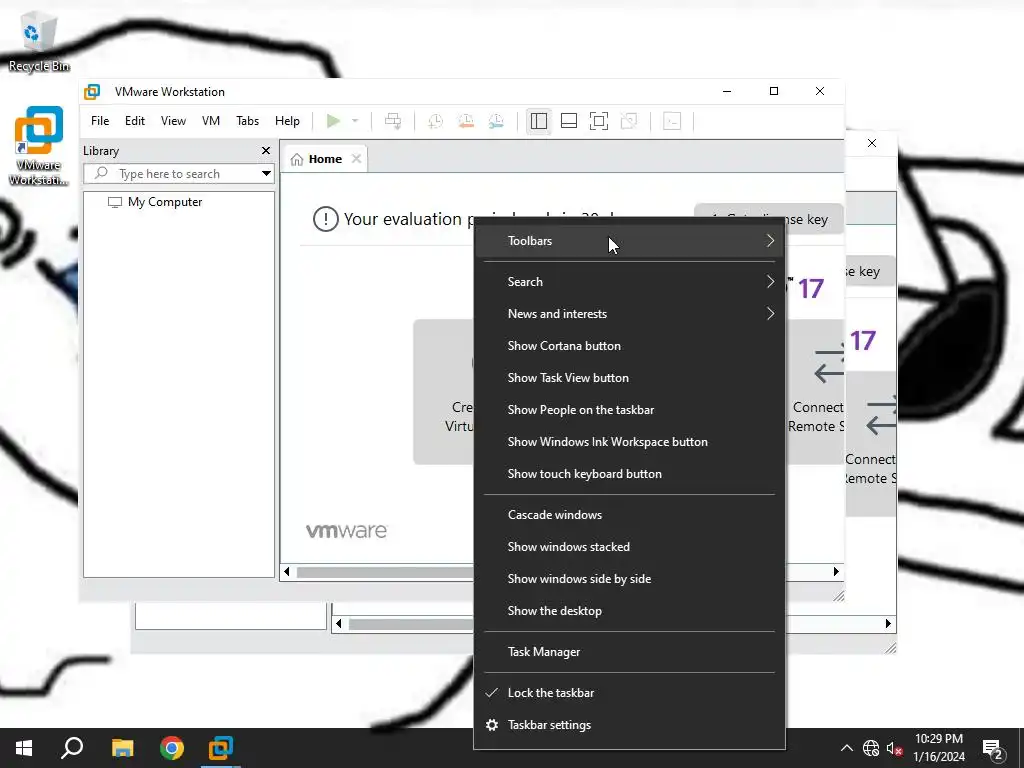Open the Help menu
The image size is (1024, 768).
287,121
